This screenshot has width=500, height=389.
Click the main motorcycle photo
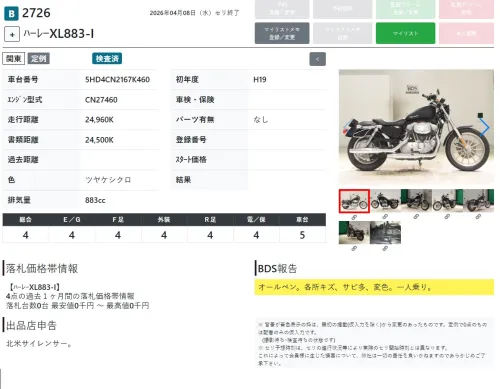[x=416, y=127]
